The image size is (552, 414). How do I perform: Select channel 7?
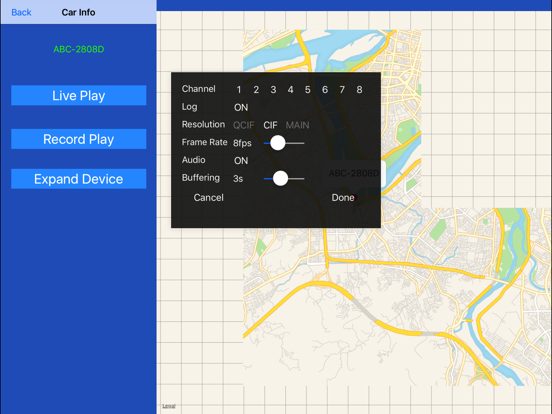(x=342, y=89)
